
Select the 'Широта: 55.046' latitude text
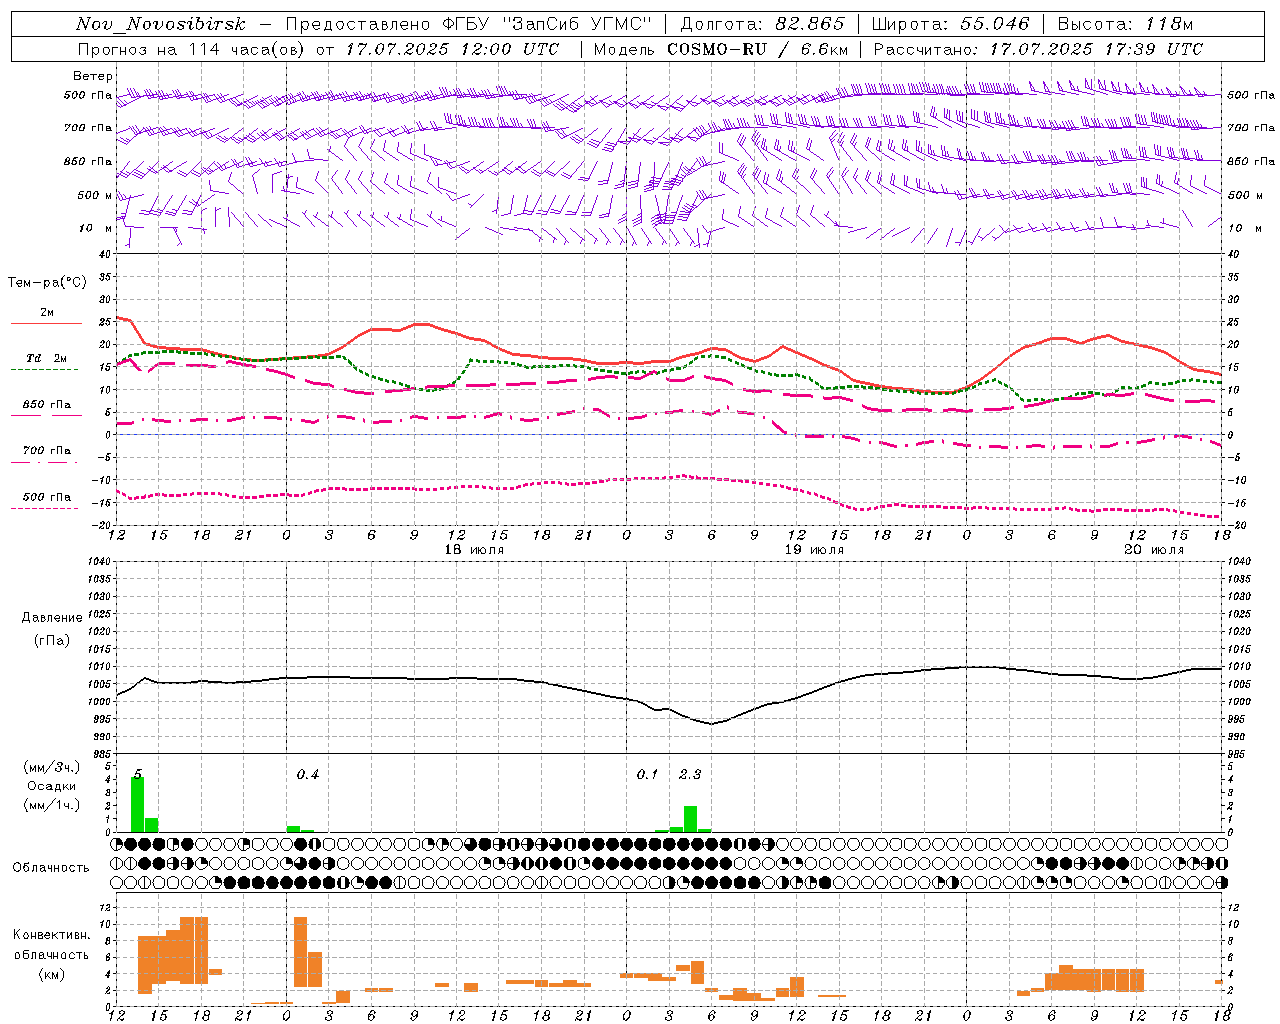(x=951, y=24)
